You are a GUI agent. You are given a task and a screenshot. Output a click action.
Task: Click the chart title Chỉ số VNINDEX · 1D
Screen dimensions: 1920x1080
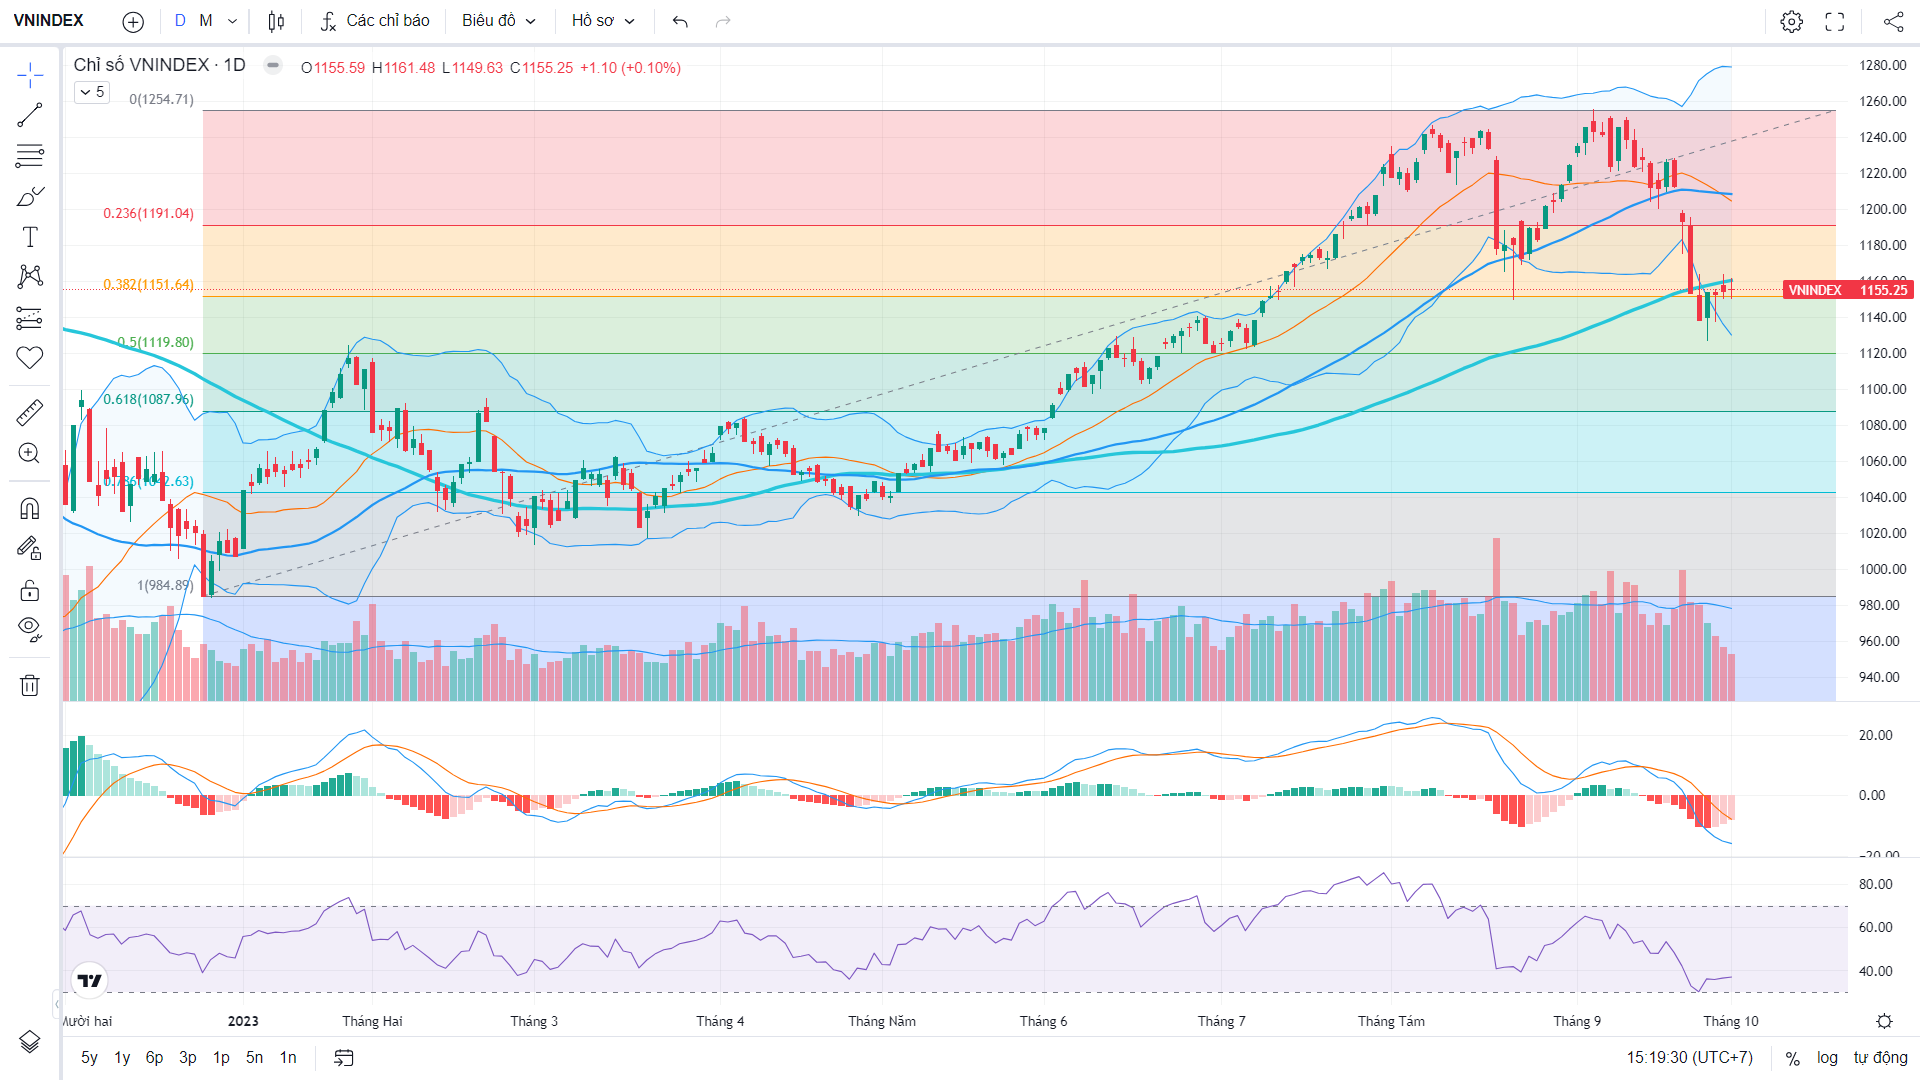coord(159,65)
